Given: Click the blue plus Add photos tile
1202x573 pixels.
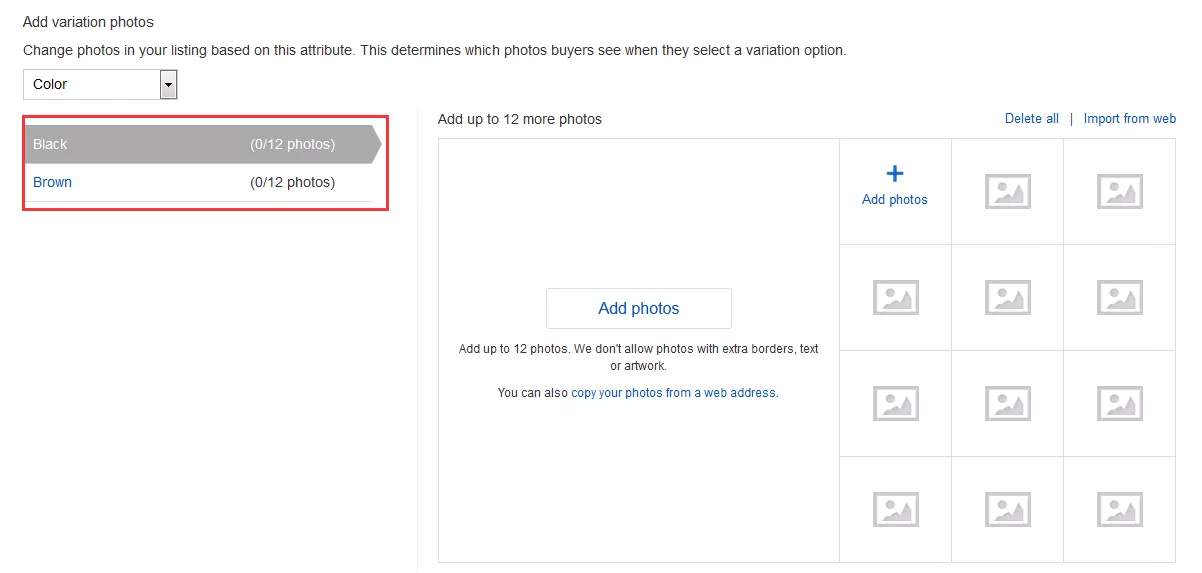Looking at the screenshot, I should coord(895,187).
